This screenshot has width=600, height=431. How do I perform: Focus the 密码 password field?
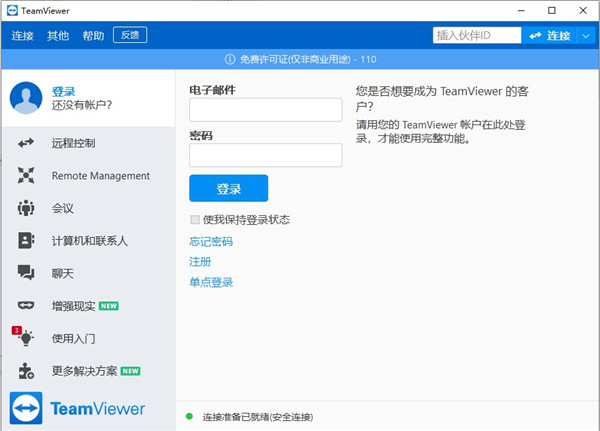click(266, 155)
